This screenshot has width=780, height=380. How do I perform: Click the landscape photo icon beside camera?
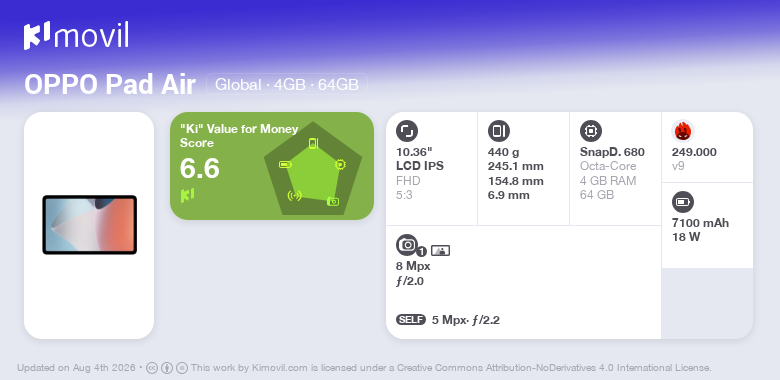(440, 251)
